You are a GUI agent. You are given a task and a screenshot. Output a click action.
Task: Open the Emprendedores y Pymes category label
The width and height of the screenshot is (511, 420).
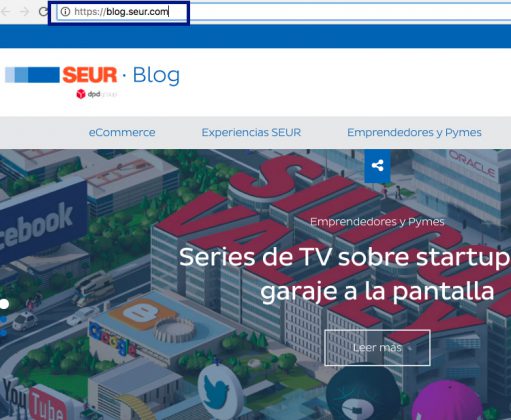click(x=377, y=222)
